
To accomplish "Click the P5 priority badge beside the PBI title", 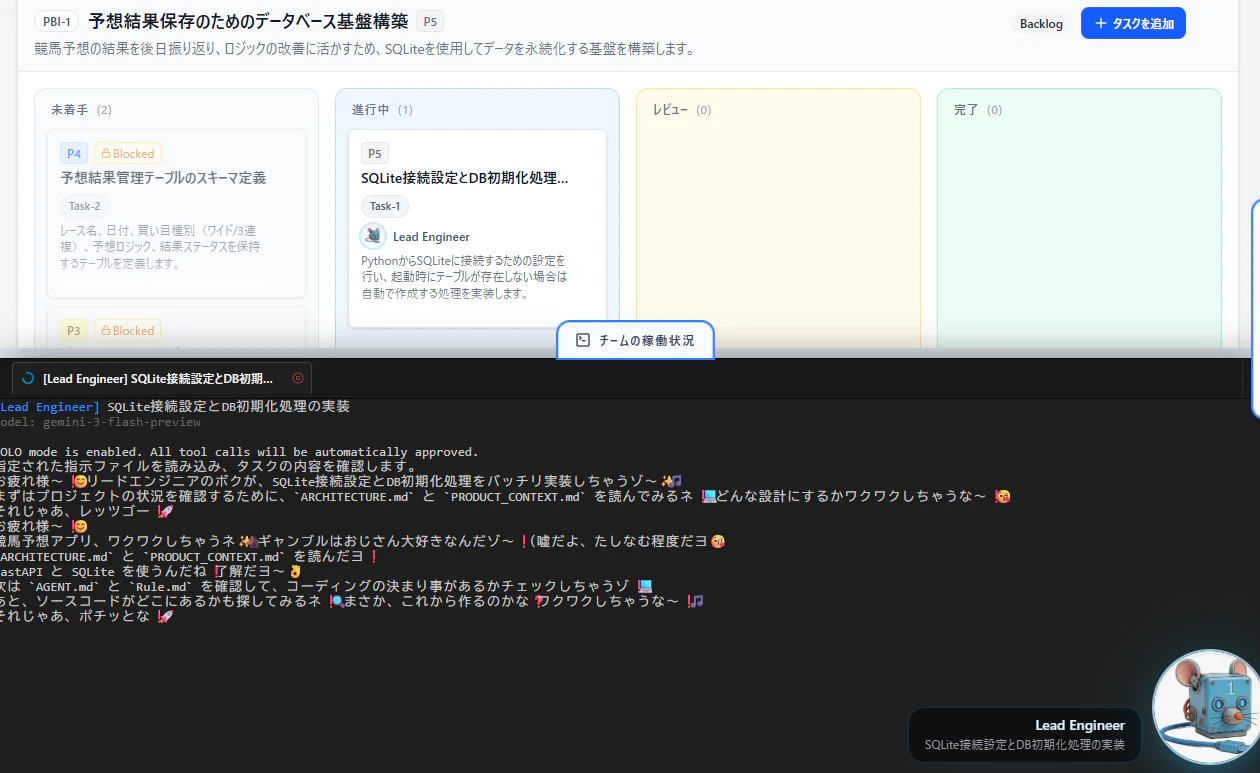I will coord(430,21).
